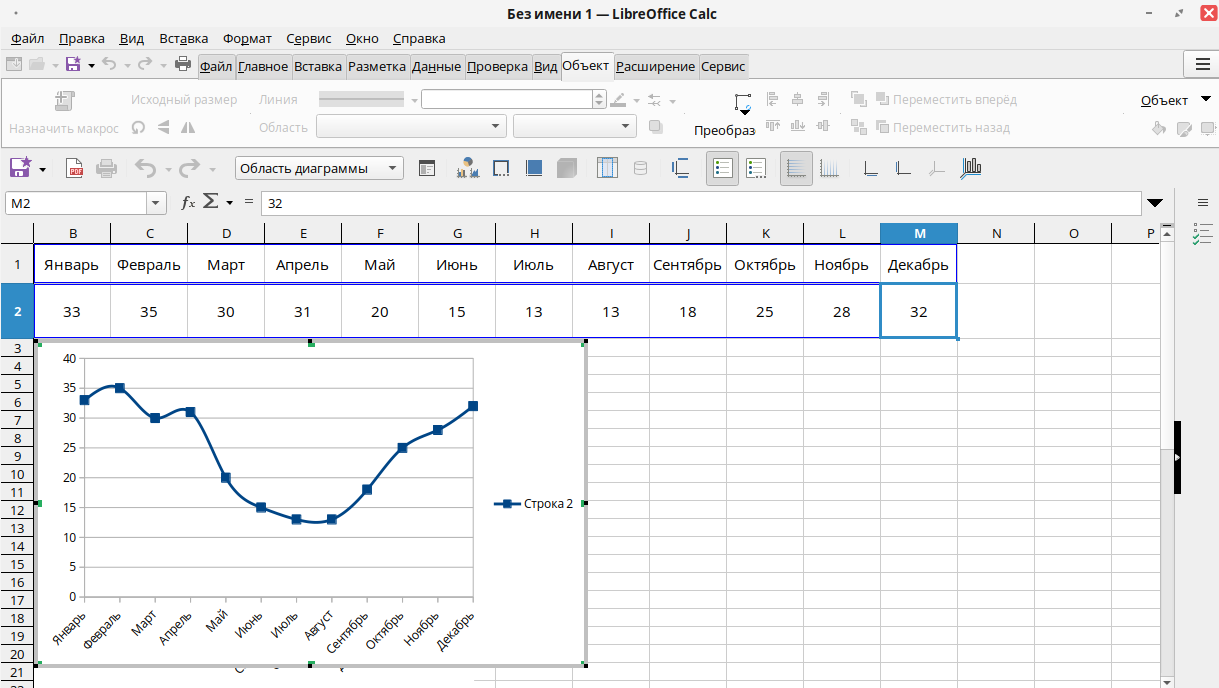
Task: Open the Формат menu
Action: pyautogui.click(x=247, y=39)
